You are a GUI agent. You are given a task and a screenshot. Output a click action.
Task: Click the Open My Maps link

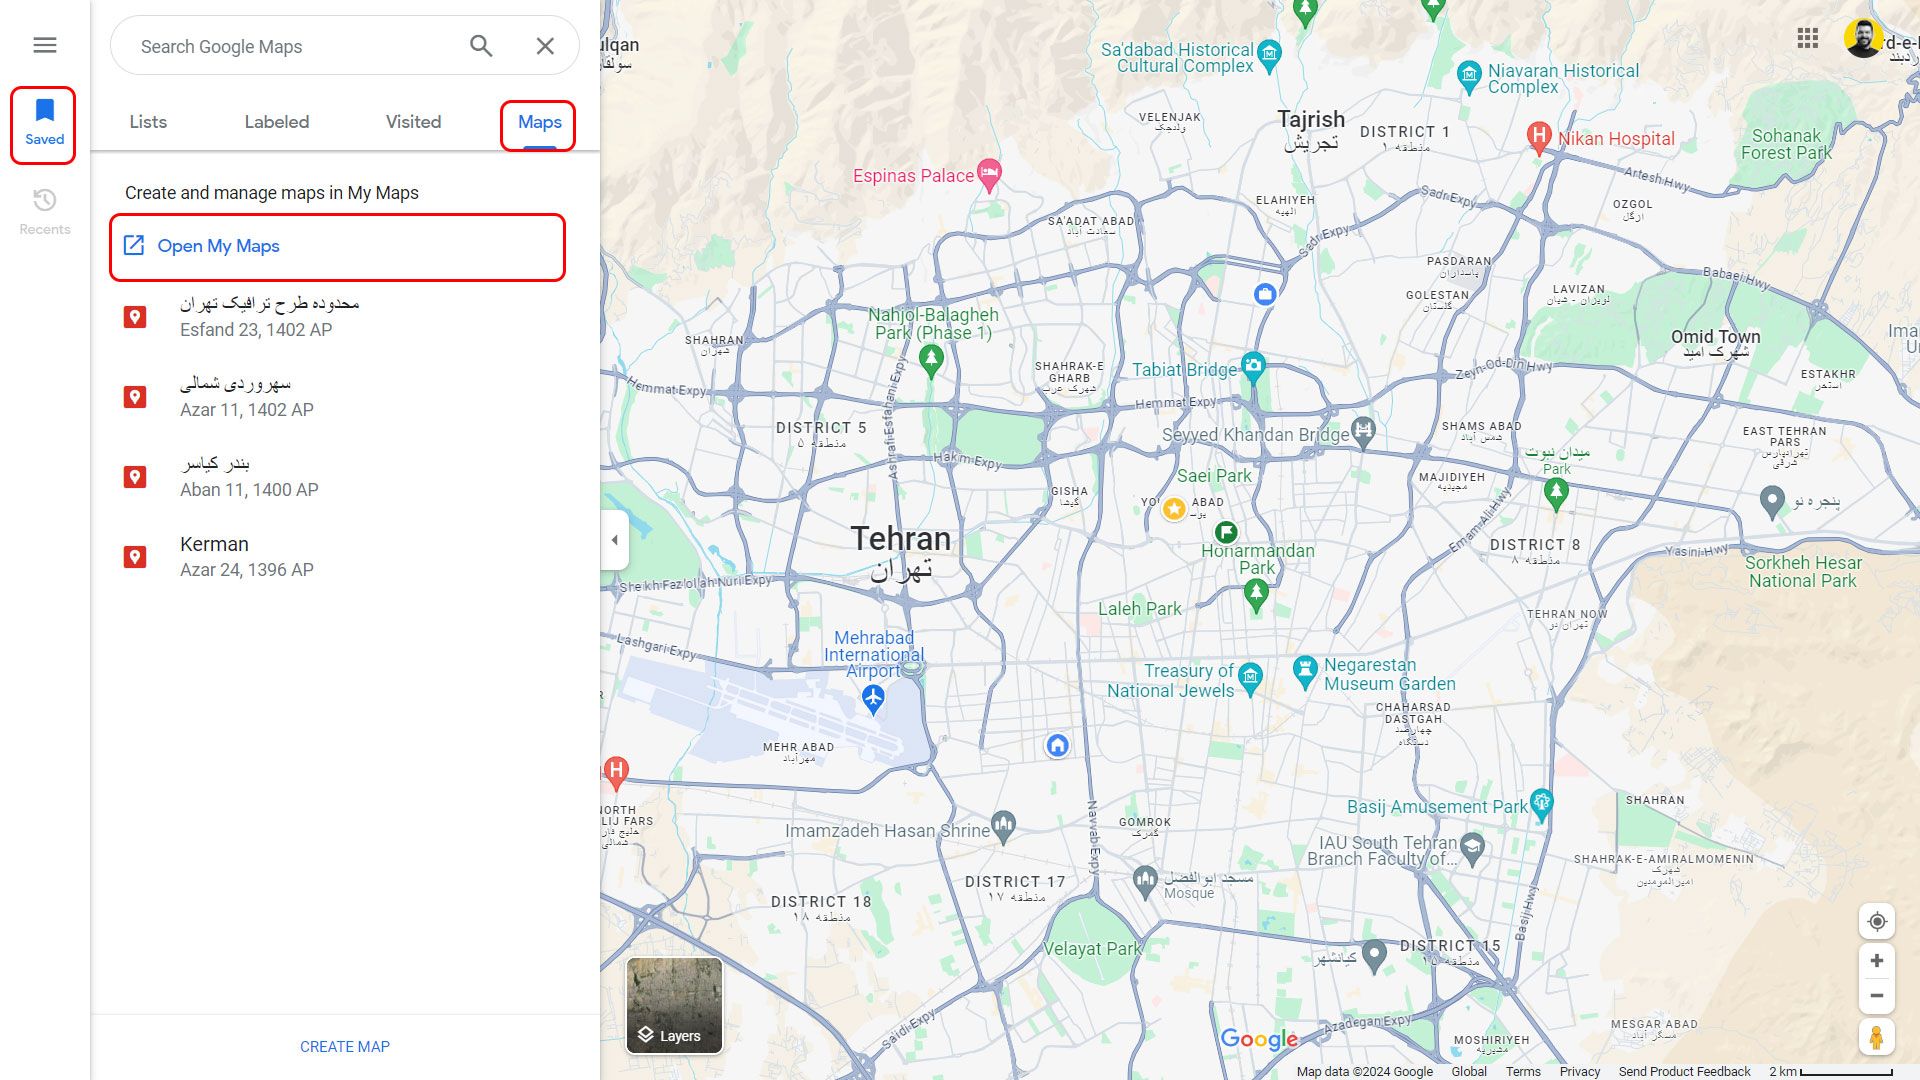[x=218, y=246]
